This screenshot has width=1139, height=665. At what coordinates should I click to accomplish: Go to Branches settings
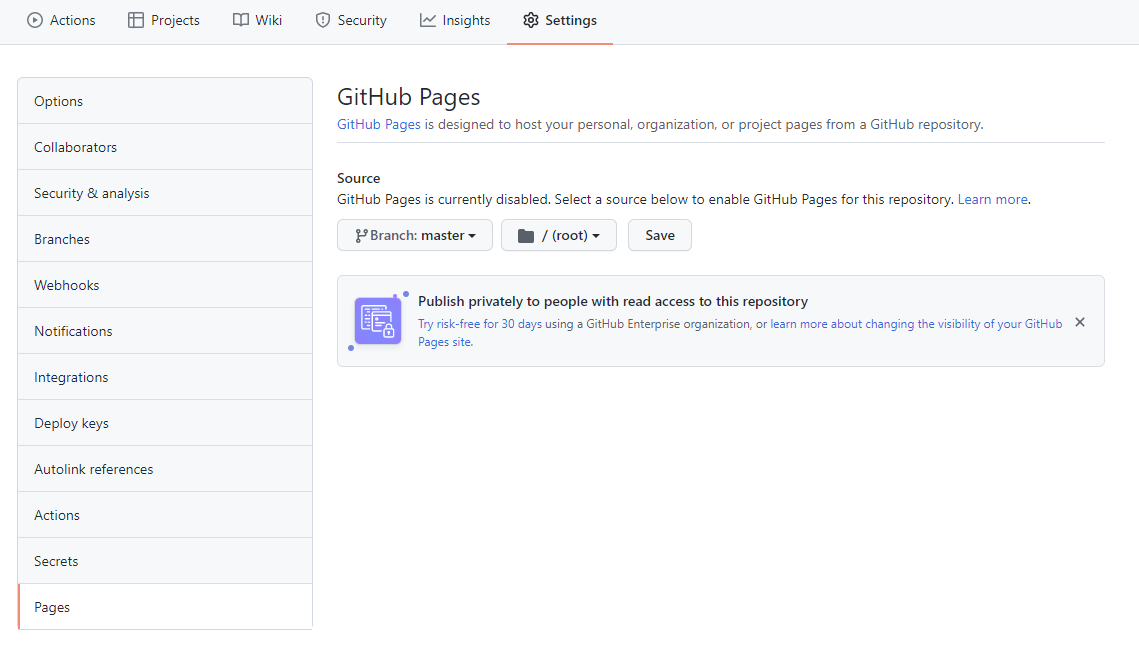pyautogui.click(x=165, y=239)
